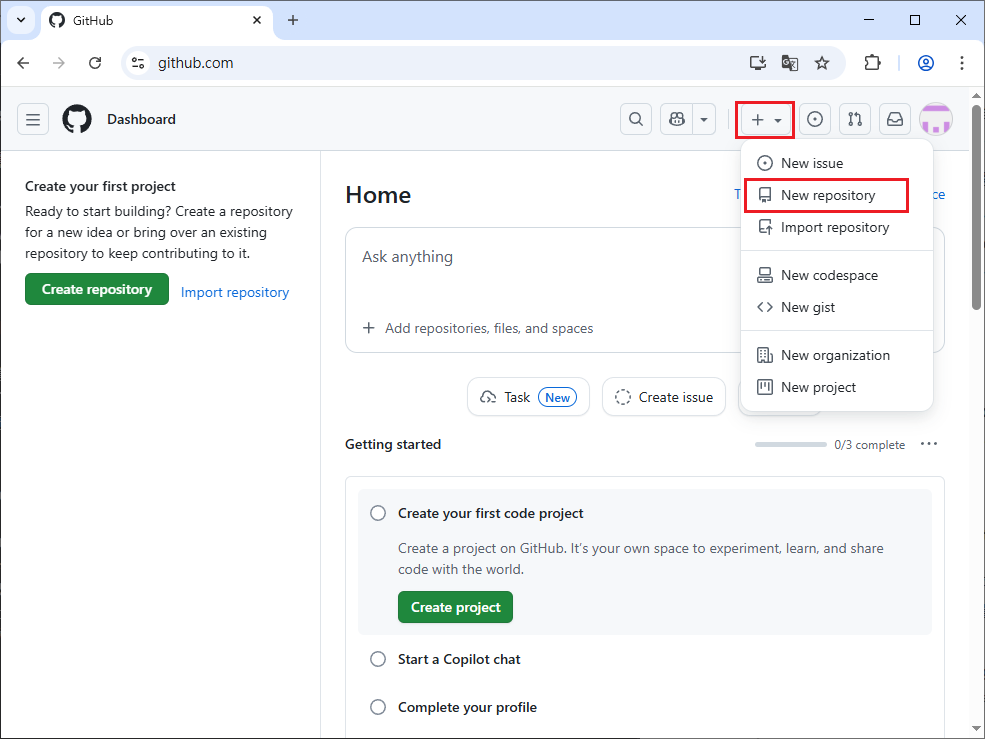Open the hamburger navigation menu
Screen dimensions: 985x739
[33, 120]
